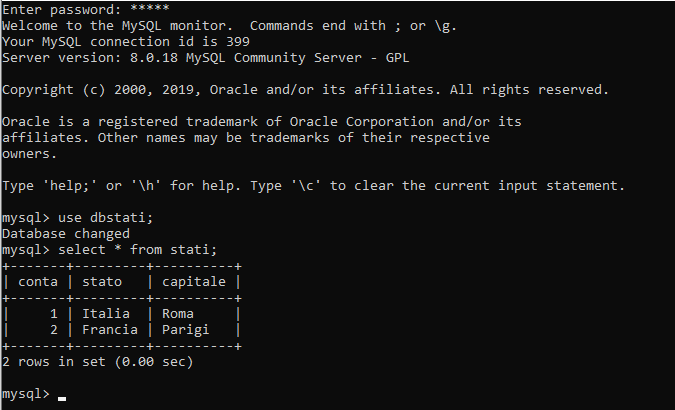Viewport: 675px width, 410px height.
Task: Click the 'use dbstati;' command text
Action: tap(105, 217)
